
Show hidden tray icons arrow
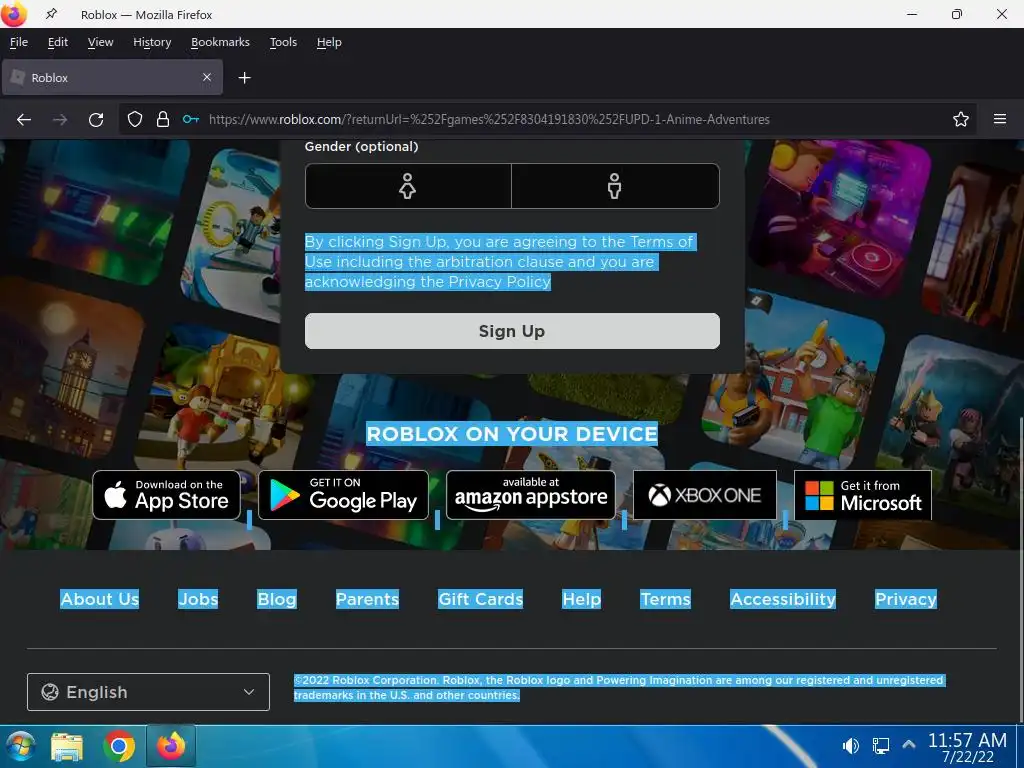tap(908, 744)
